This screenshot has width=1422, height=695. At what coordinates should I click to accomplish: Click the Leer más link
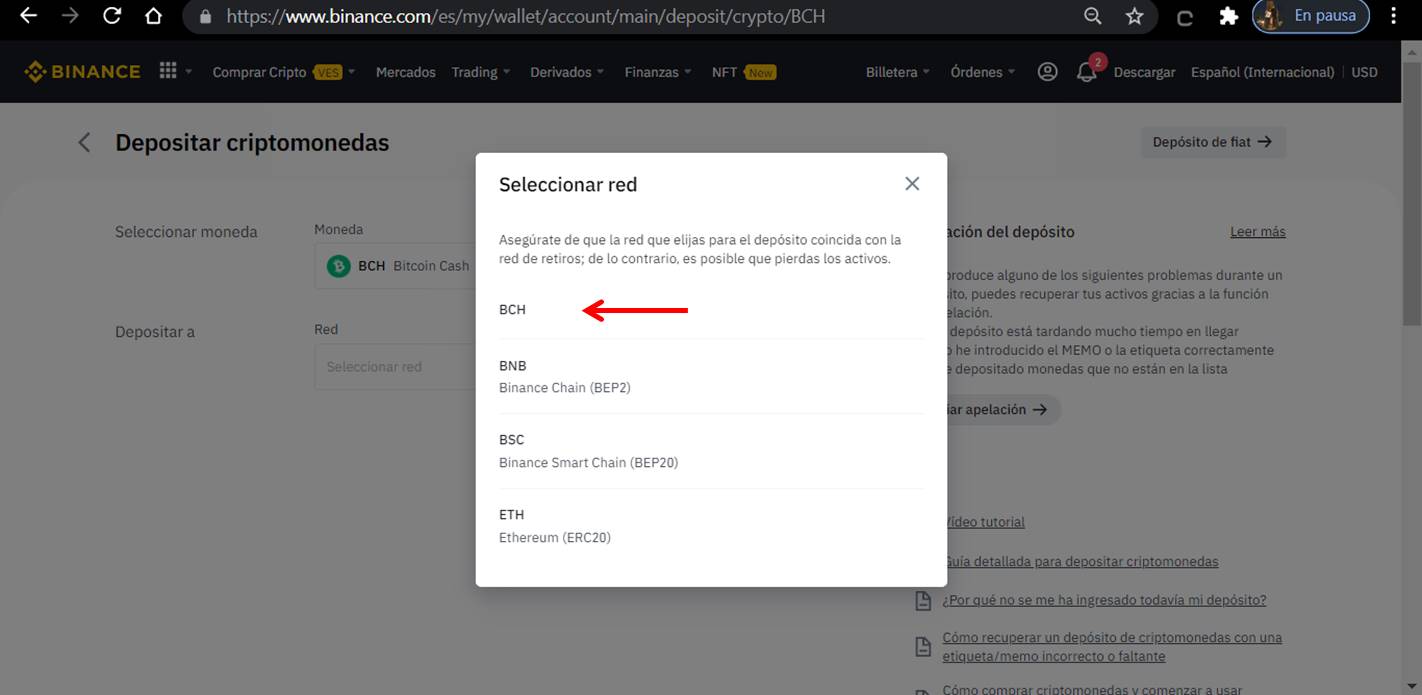(x=1258, y=231)
